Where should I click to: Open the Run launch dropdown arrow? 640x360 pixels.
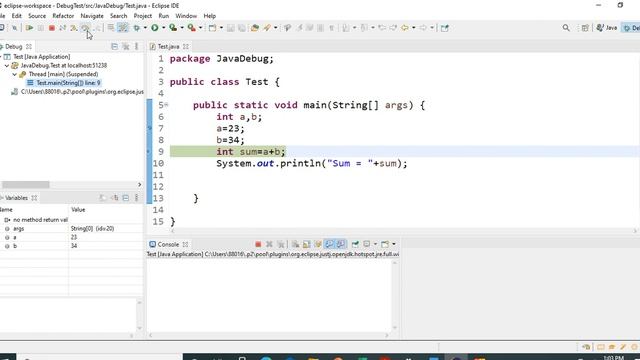click(x=163, y=28)
